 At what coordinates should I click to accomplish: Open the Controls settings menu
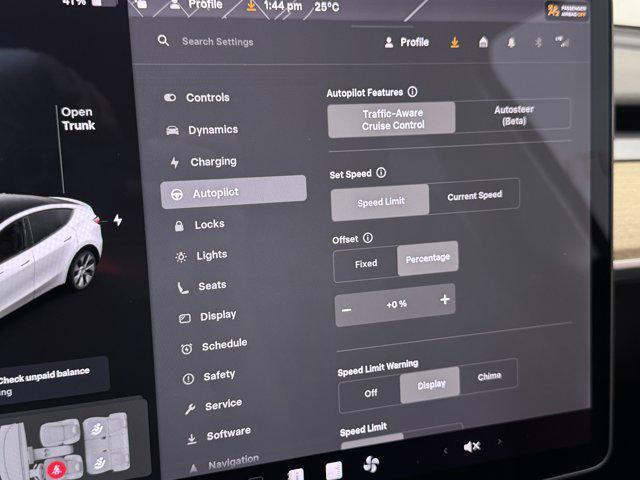207,98
